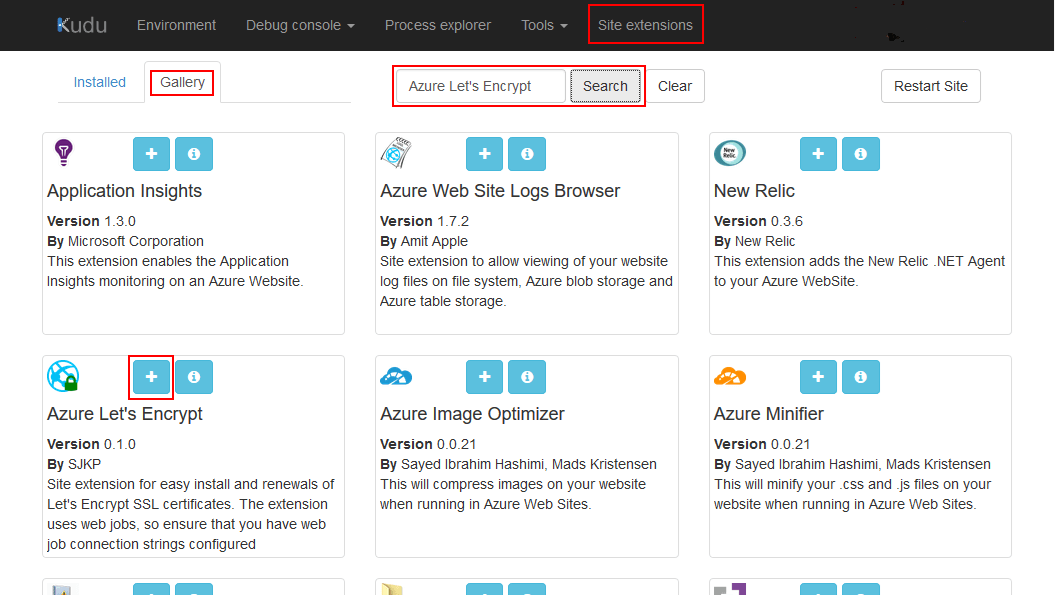Open Azure Minifier info
This screenshot has height=595, width=1055.
[x=861, y=377]
